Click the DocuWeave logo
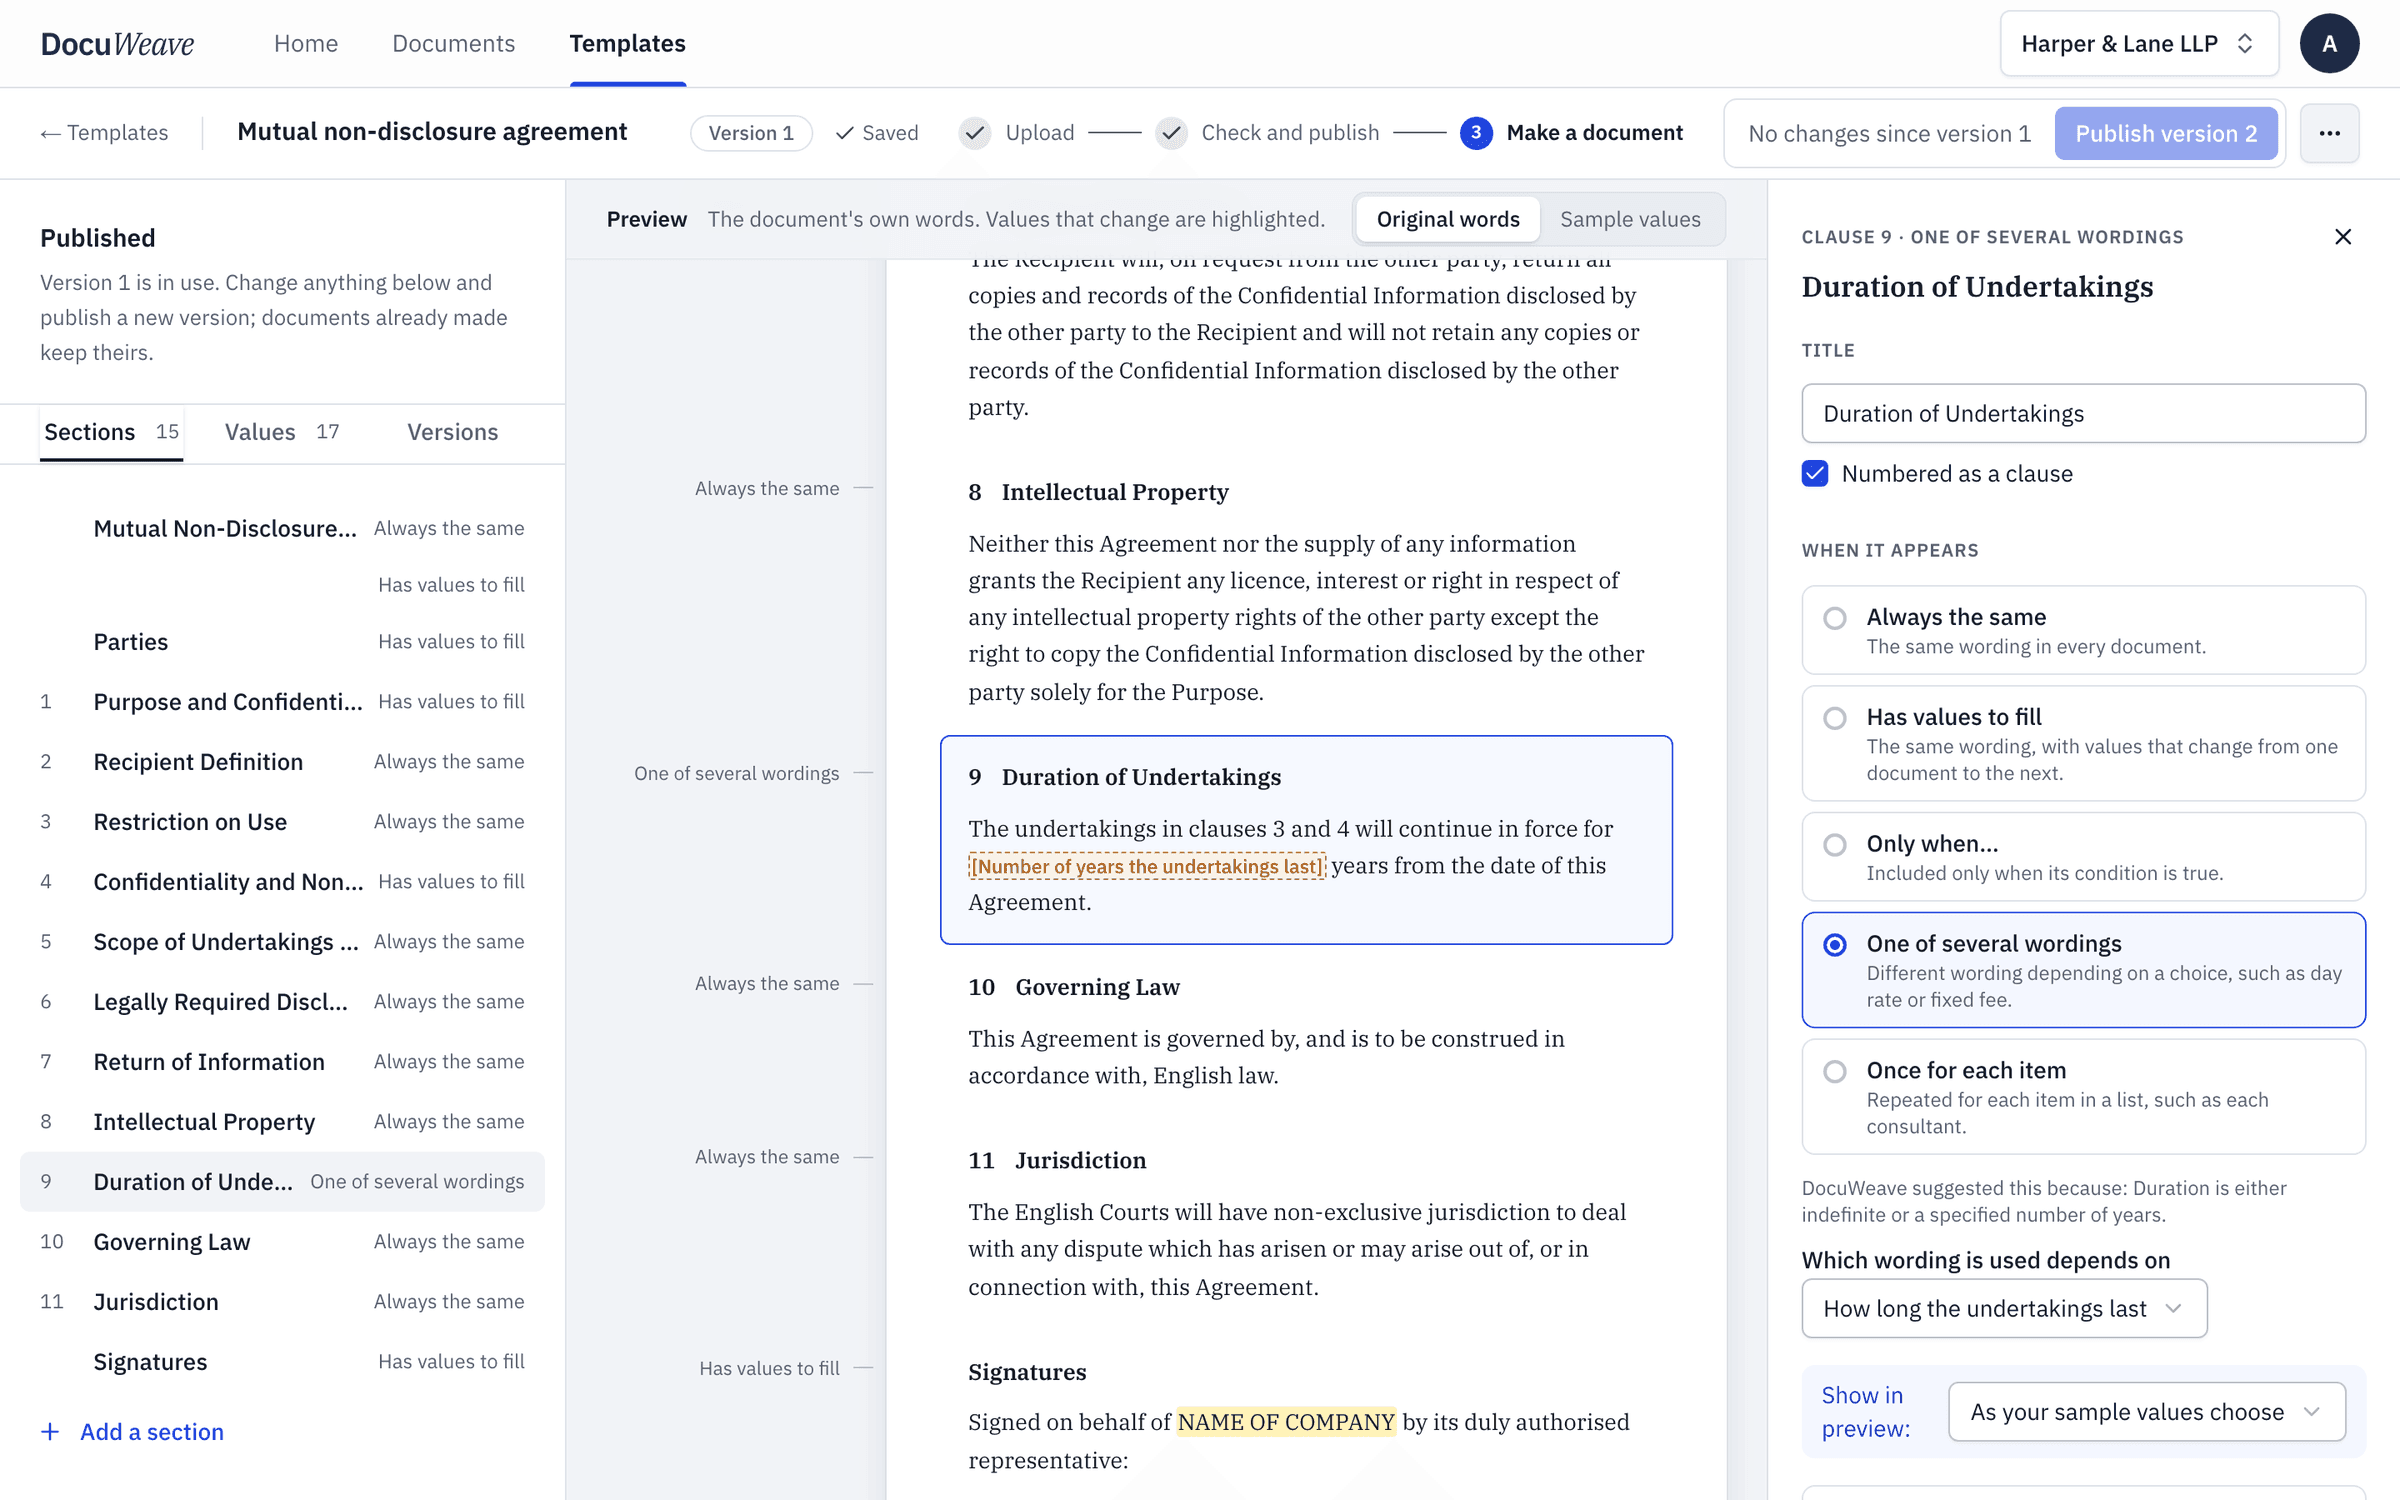The width and height of the screenshot is (2400, 1500). [117, 43]
